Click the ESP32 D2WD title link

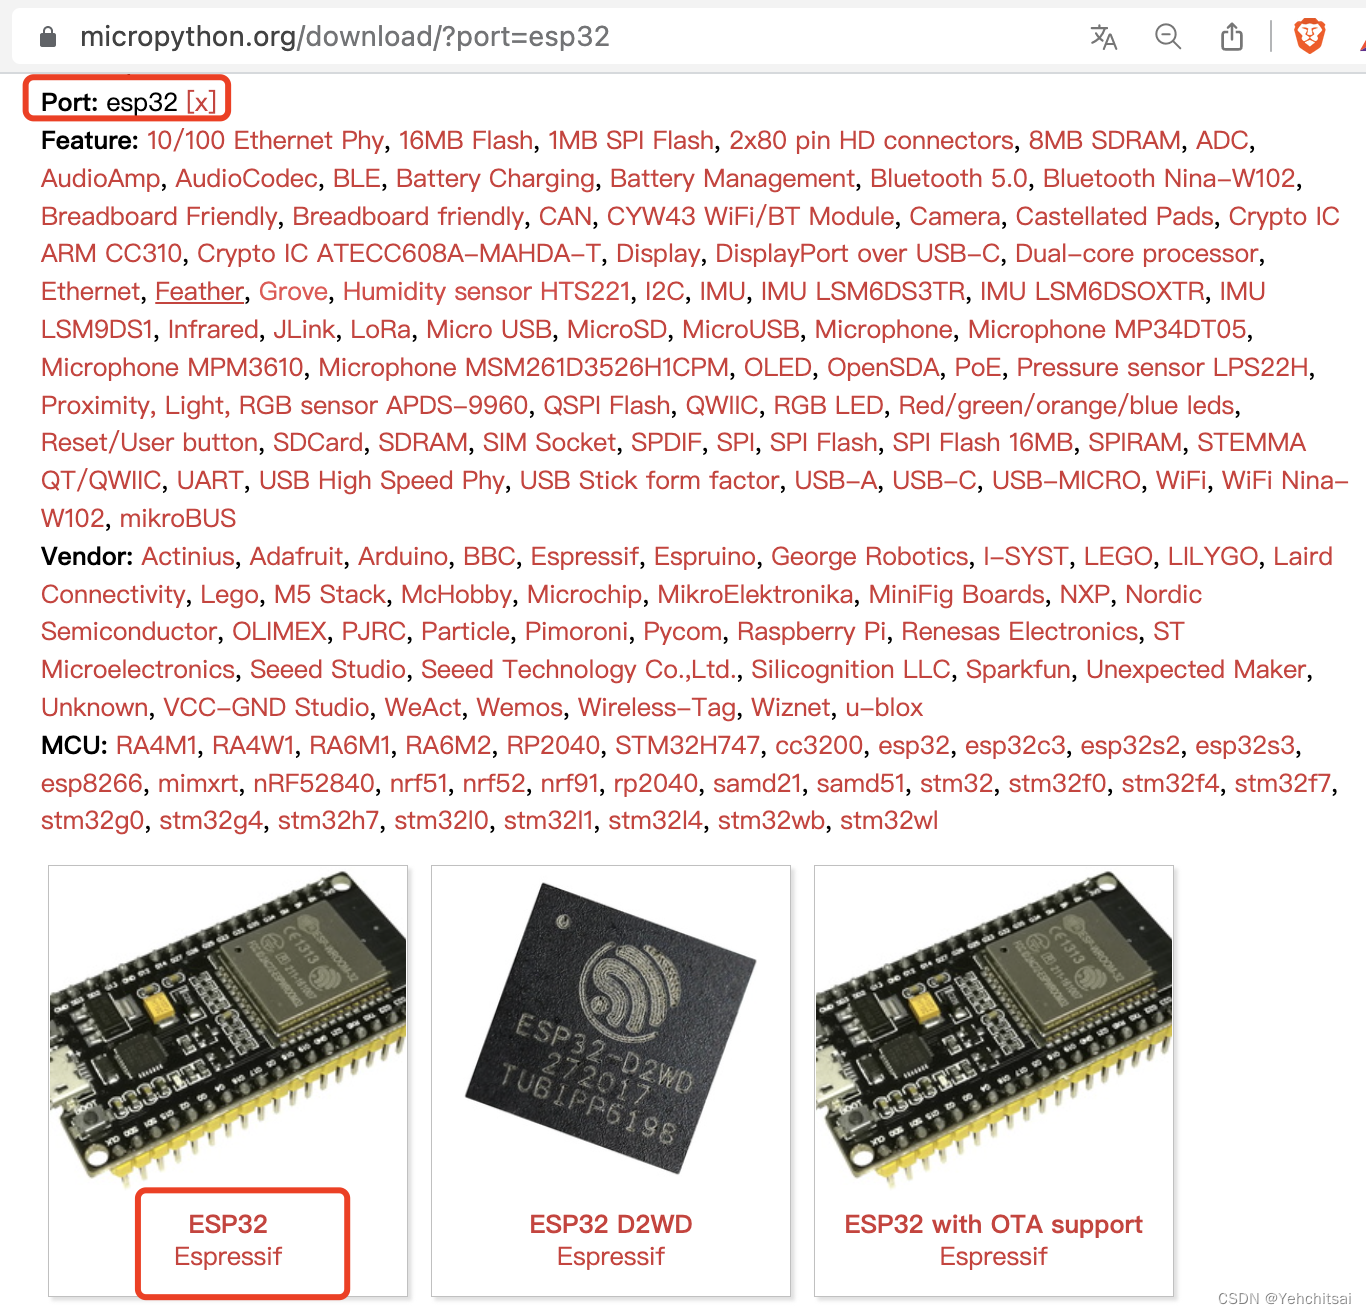pyautogui.click(x=611, y=1224)
